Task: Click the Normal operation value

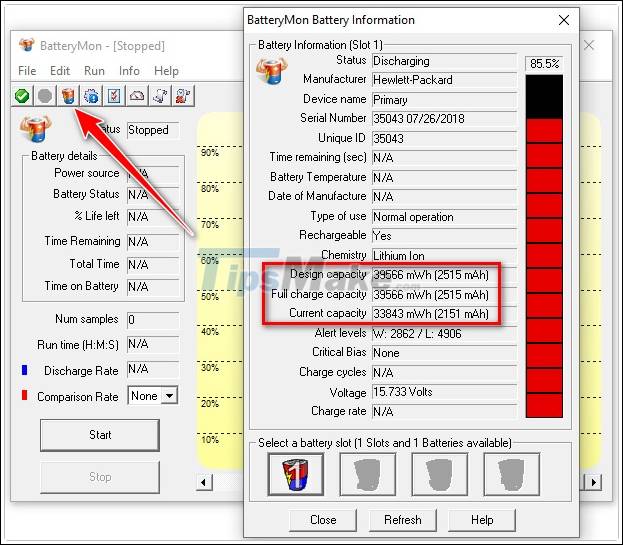Action: click(x=444, y=217)
